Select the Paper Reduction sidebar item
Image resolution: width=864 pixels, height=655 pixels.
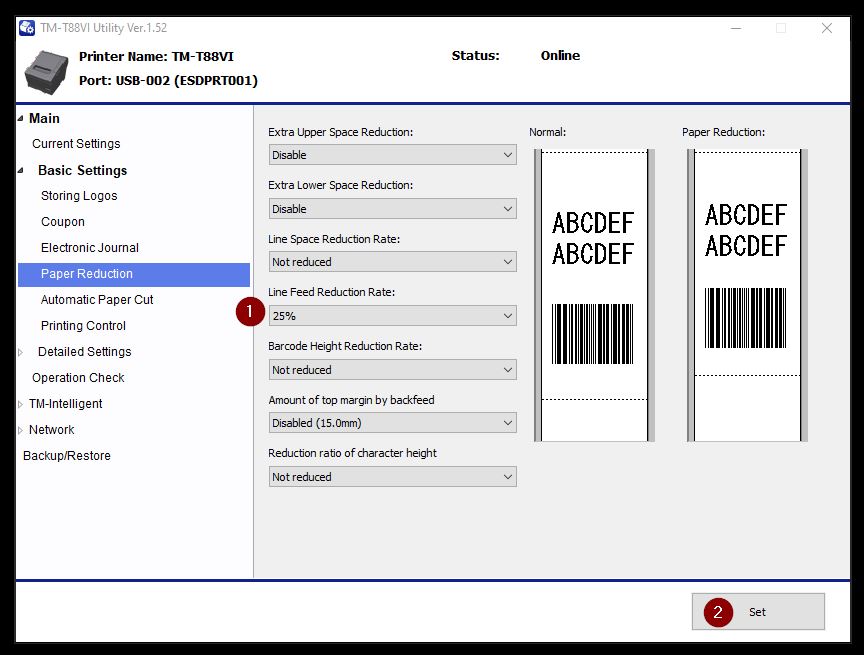pyautogui.click(x=134, y=274)
